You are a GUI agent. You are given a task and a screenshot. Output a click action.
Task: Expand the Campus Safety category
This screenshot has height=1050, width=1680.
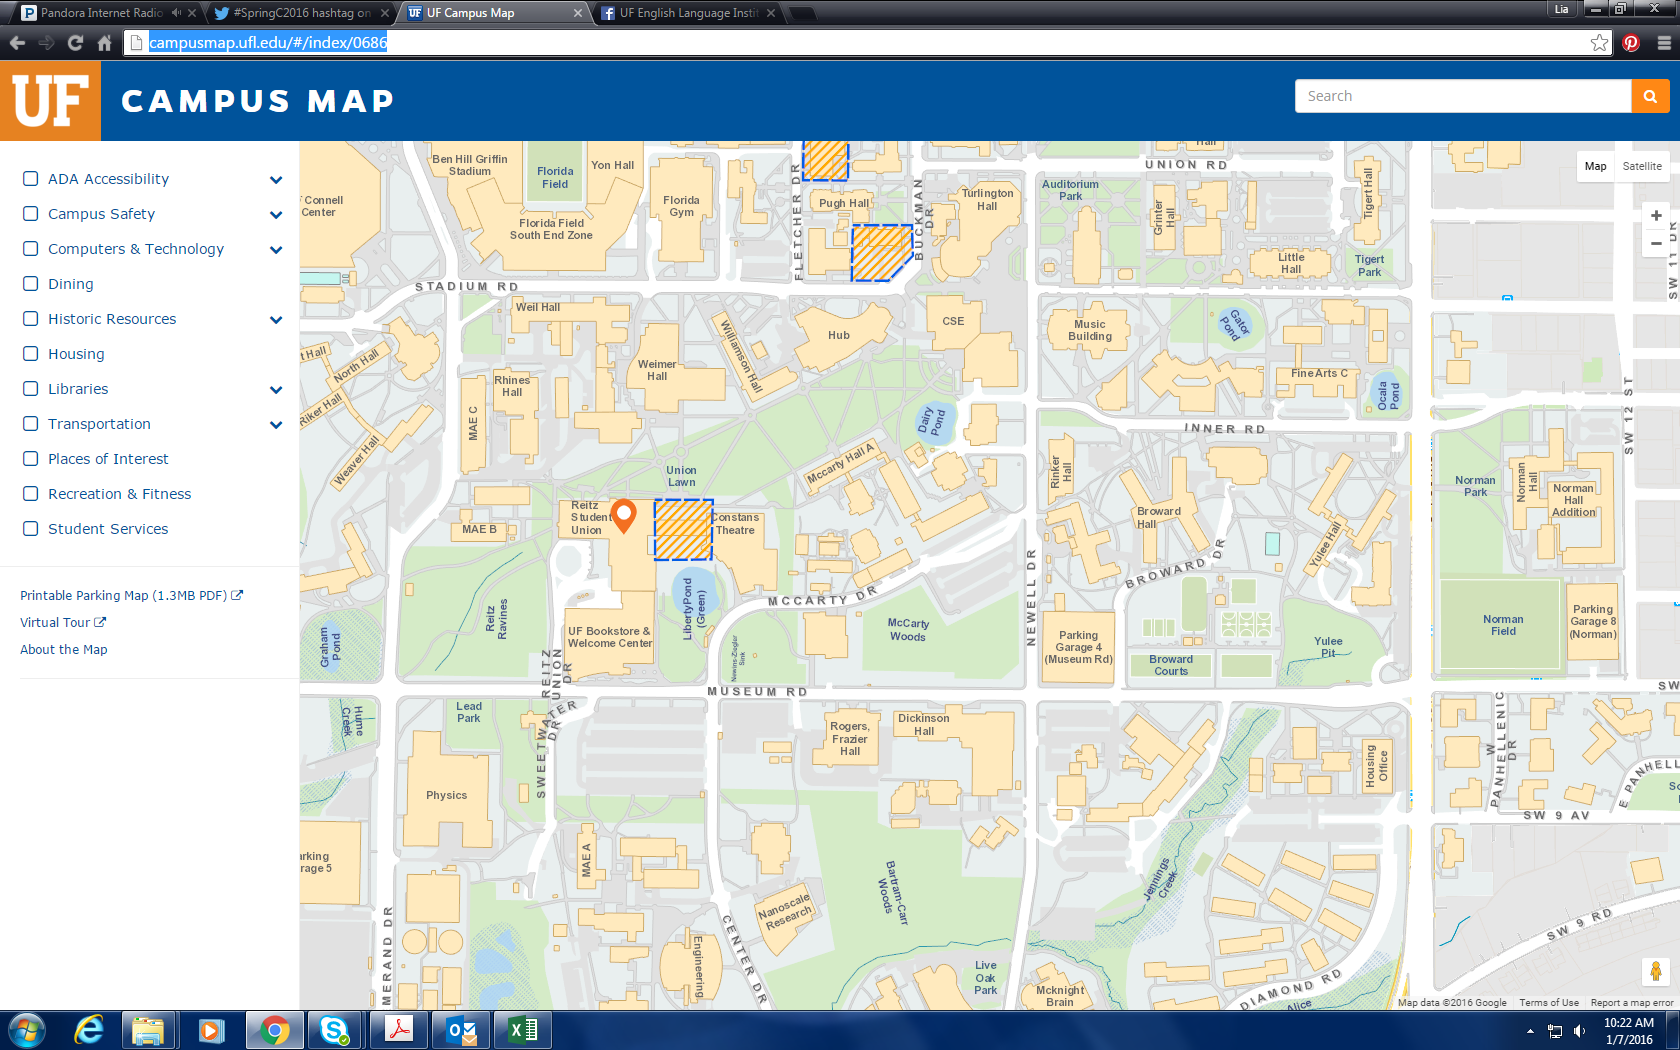[x=276, y=215]
